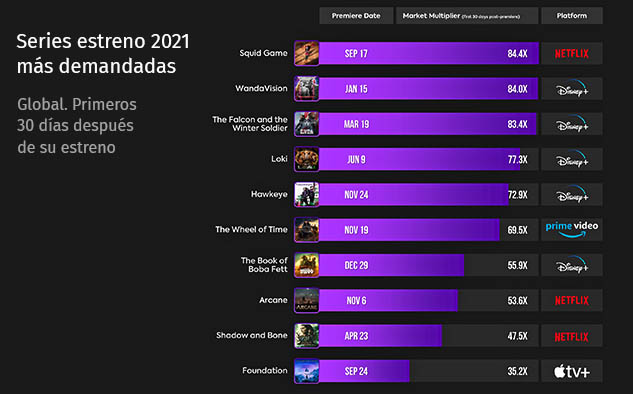Click the Platform column header
633x394 pixels.
point(572,16)
